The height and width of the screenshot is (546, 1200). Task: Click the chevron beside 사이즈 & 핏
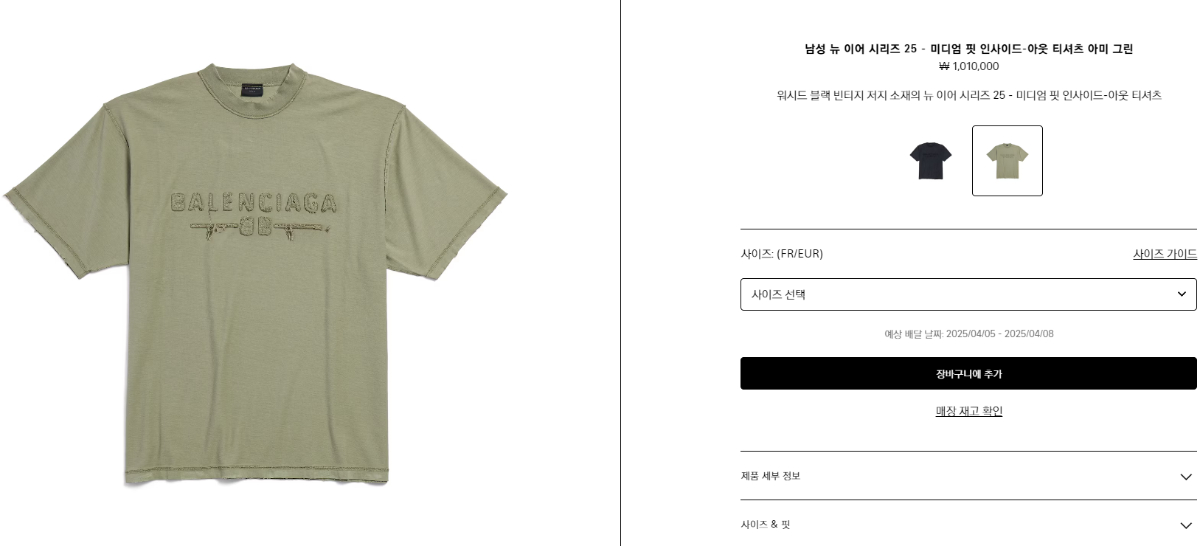point(1186,525)
